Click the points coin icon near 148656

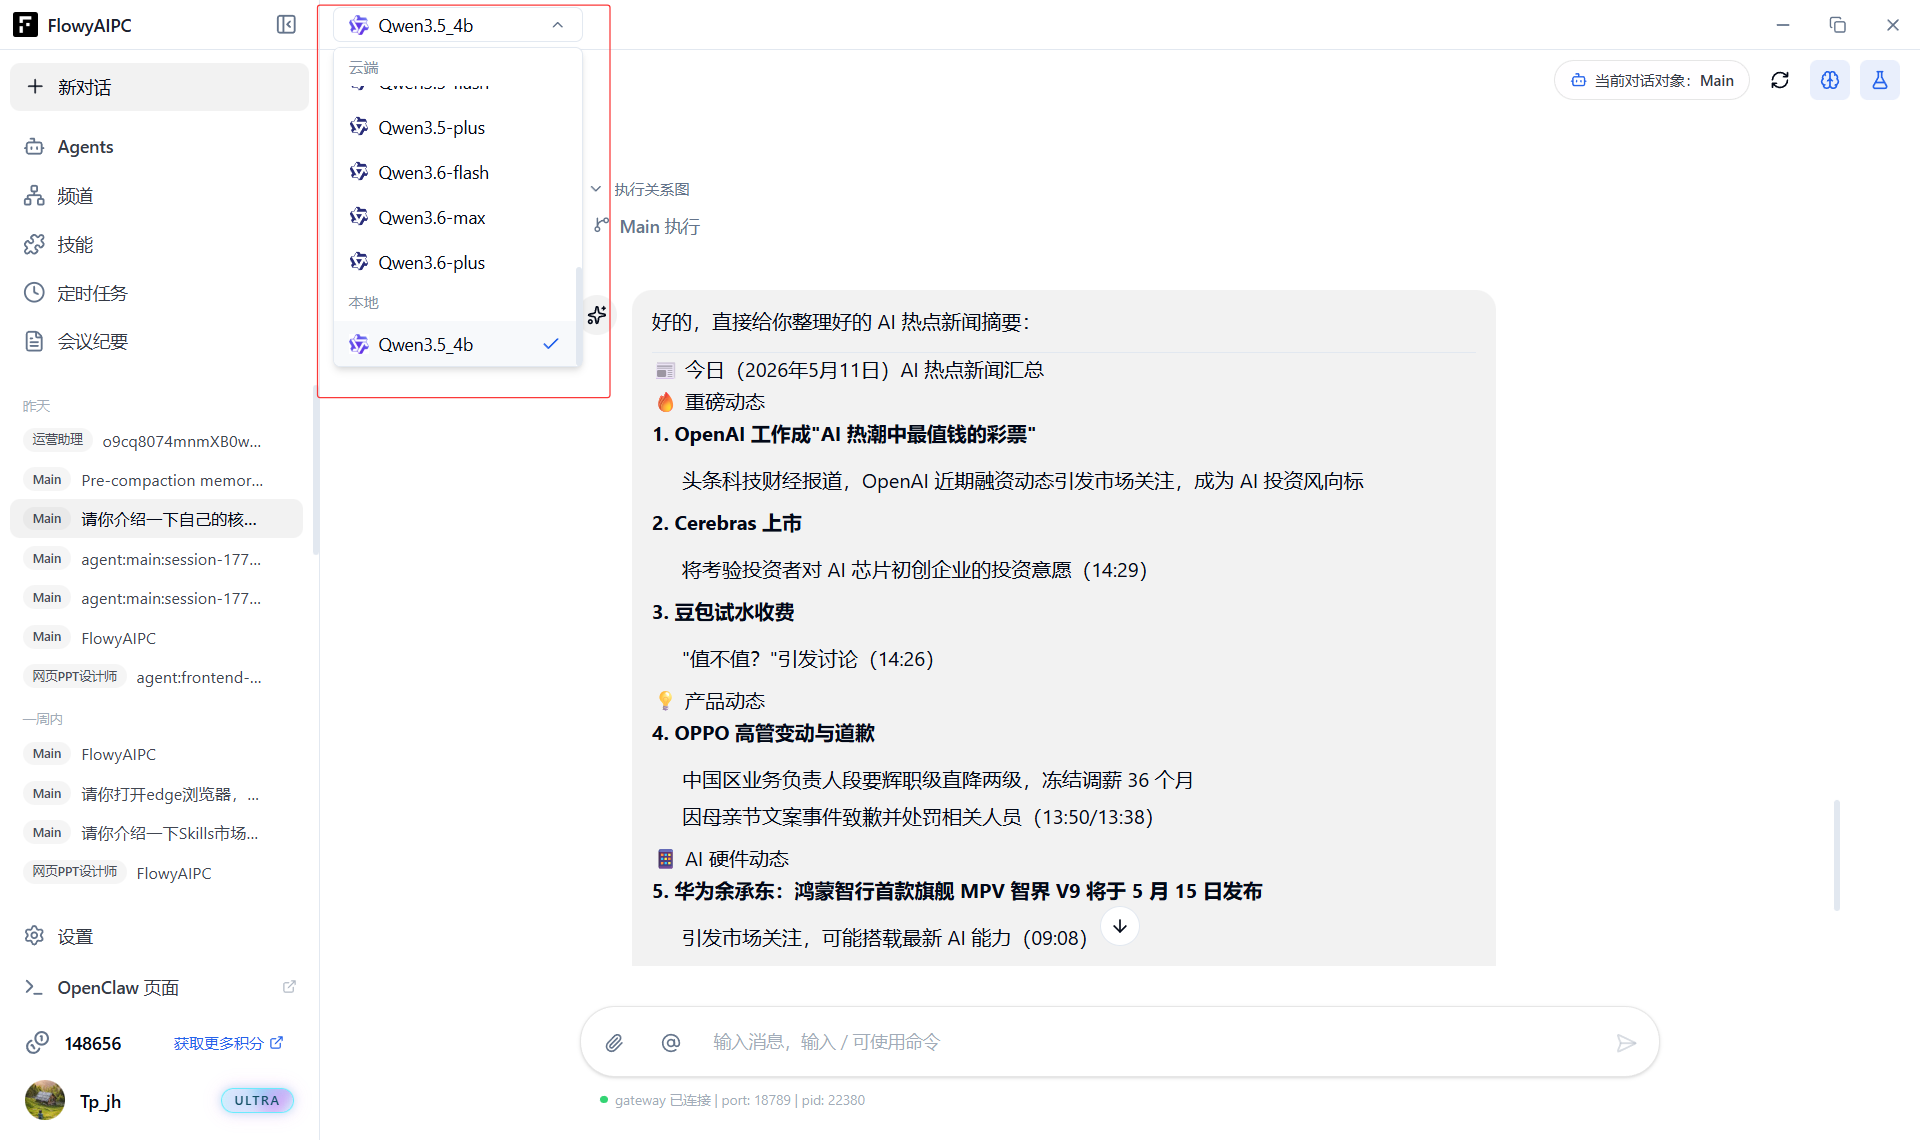pyautogui.click(x=37, y=1043)
